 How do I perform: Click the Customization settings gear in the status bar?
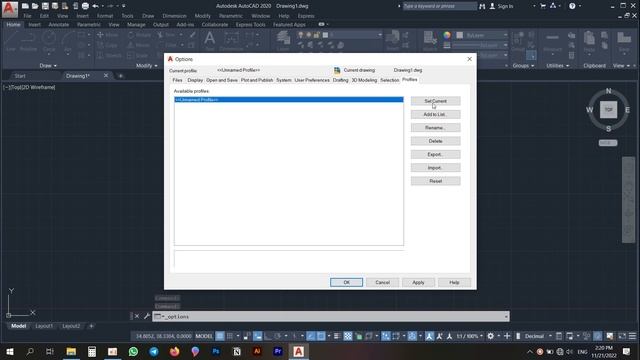point(491,336)
